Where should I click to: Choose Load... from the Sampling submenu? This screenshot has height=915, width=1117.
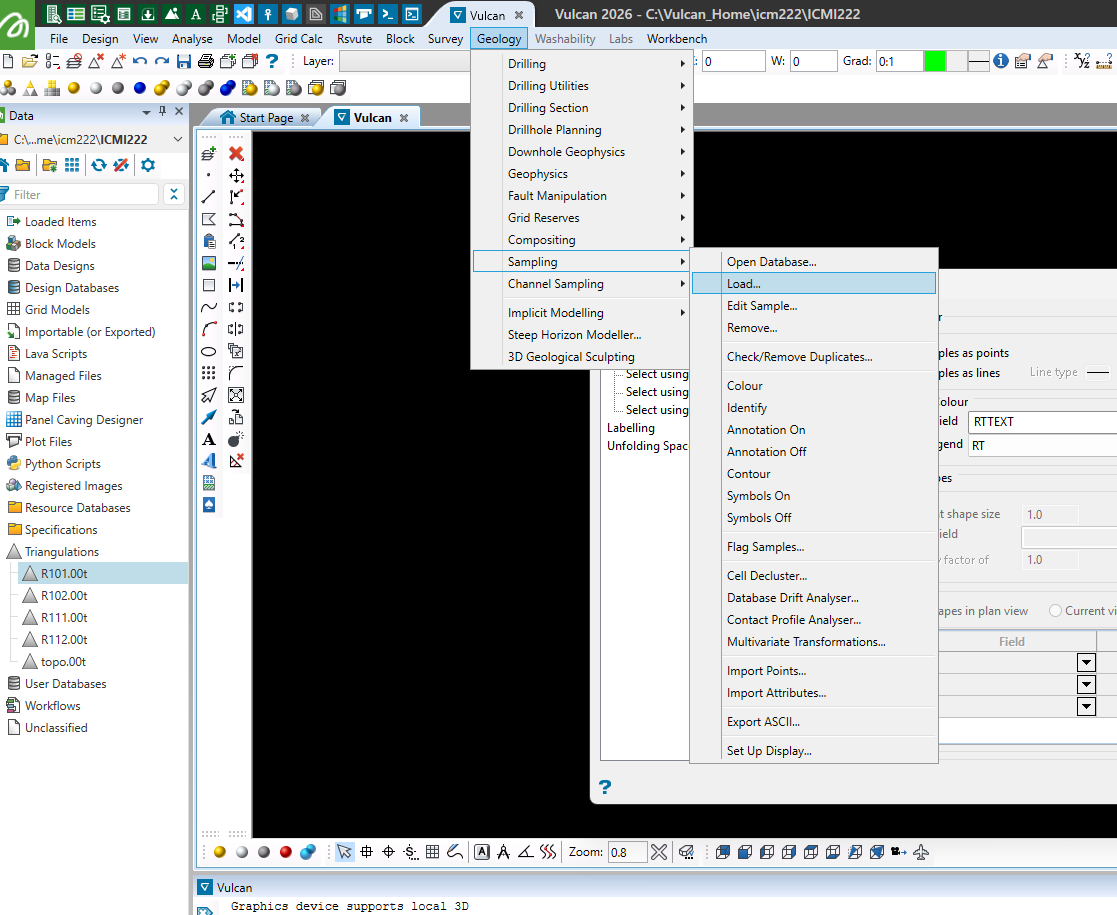pyautogui.click(x=814, y=284)
